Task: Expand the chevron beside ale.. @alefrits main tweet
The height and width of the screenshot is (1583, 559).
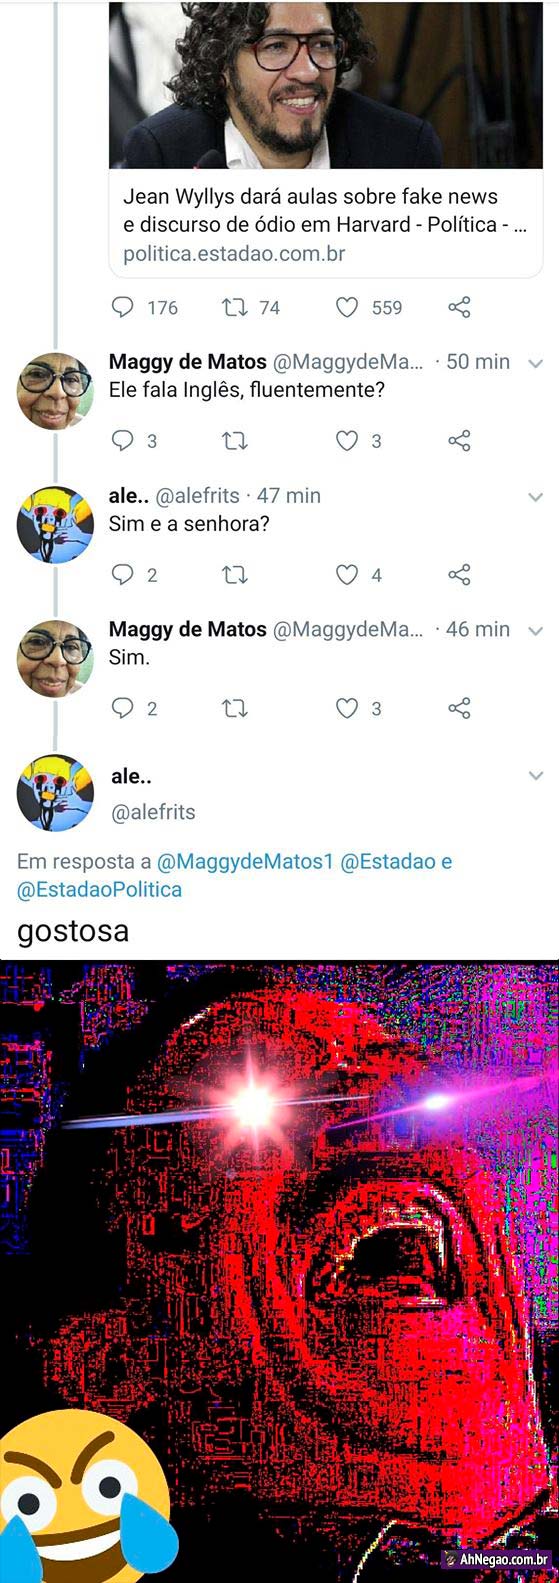Action: coord(535,776)
